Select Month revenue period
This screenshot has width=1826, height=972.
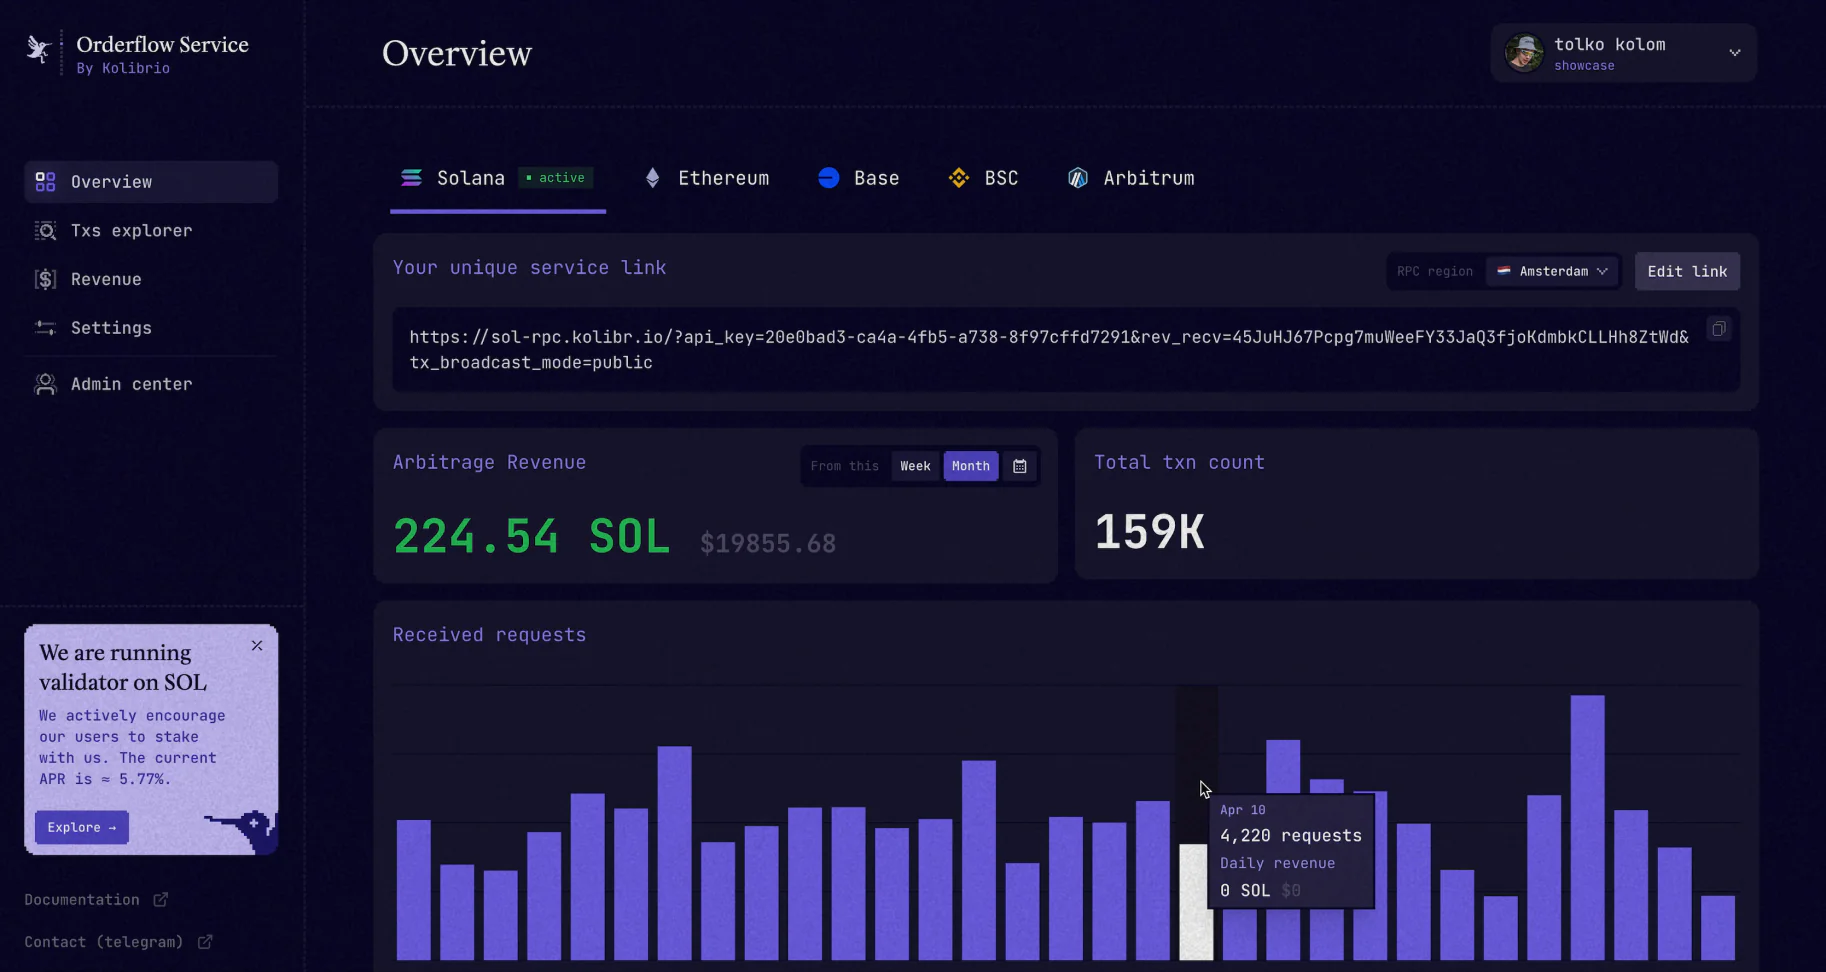tap(971, 466)
